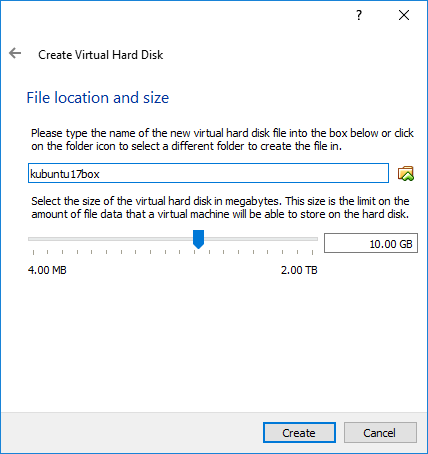The width and height of the screenshot is (428, 454).
Task: Click the 2.00 TB maximum label
Action: [299, 270]
